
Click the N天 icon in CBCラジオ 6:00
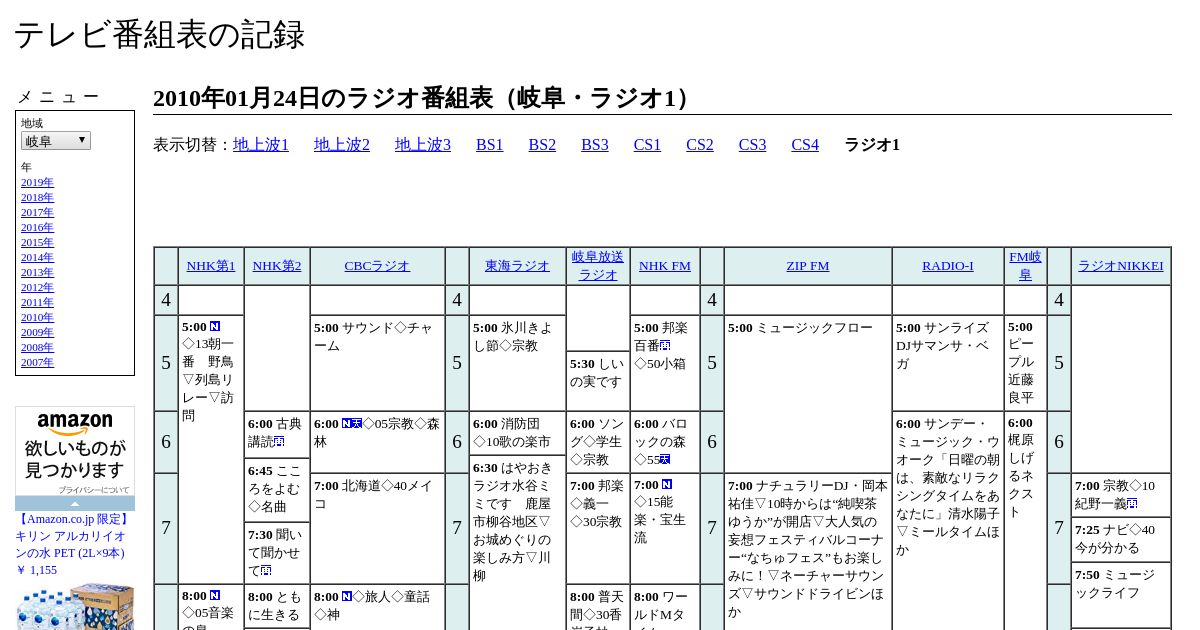[x=352, y=424]
